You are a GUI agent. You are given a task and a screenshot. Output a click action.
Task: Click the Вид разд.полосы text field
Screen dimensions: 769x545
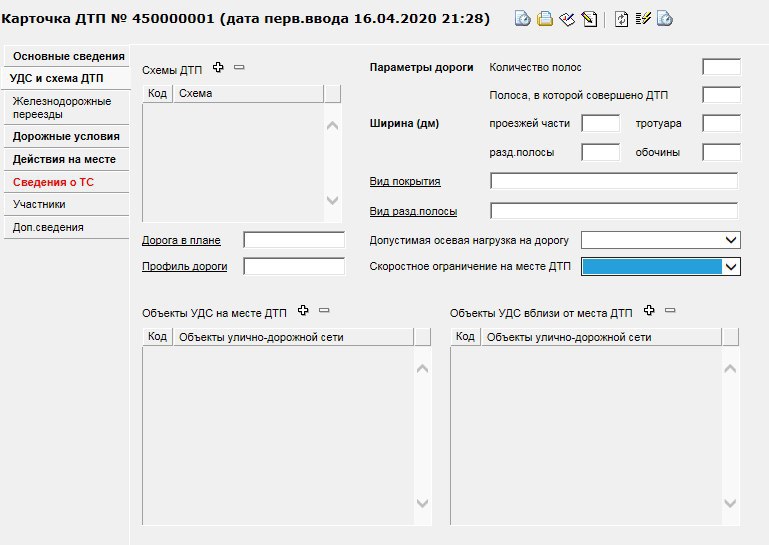click(x=614, y=211)
